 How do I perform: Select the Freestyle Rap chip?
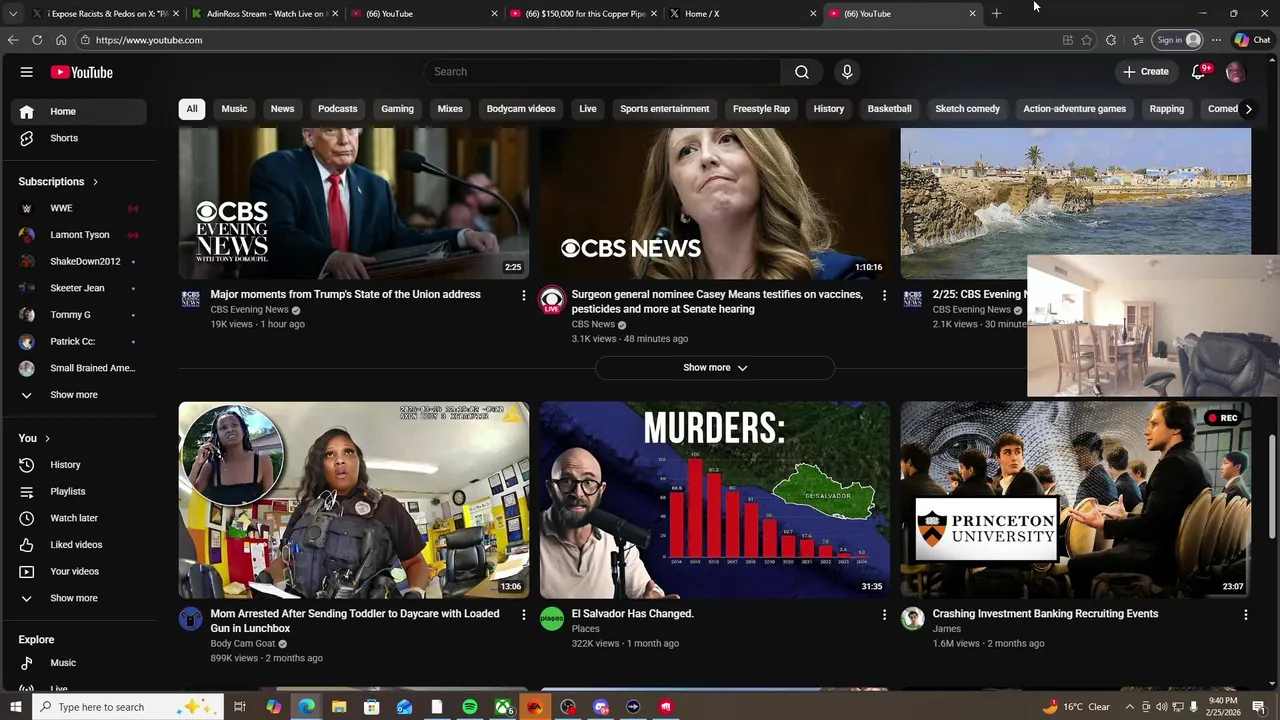tap(761, 109)
